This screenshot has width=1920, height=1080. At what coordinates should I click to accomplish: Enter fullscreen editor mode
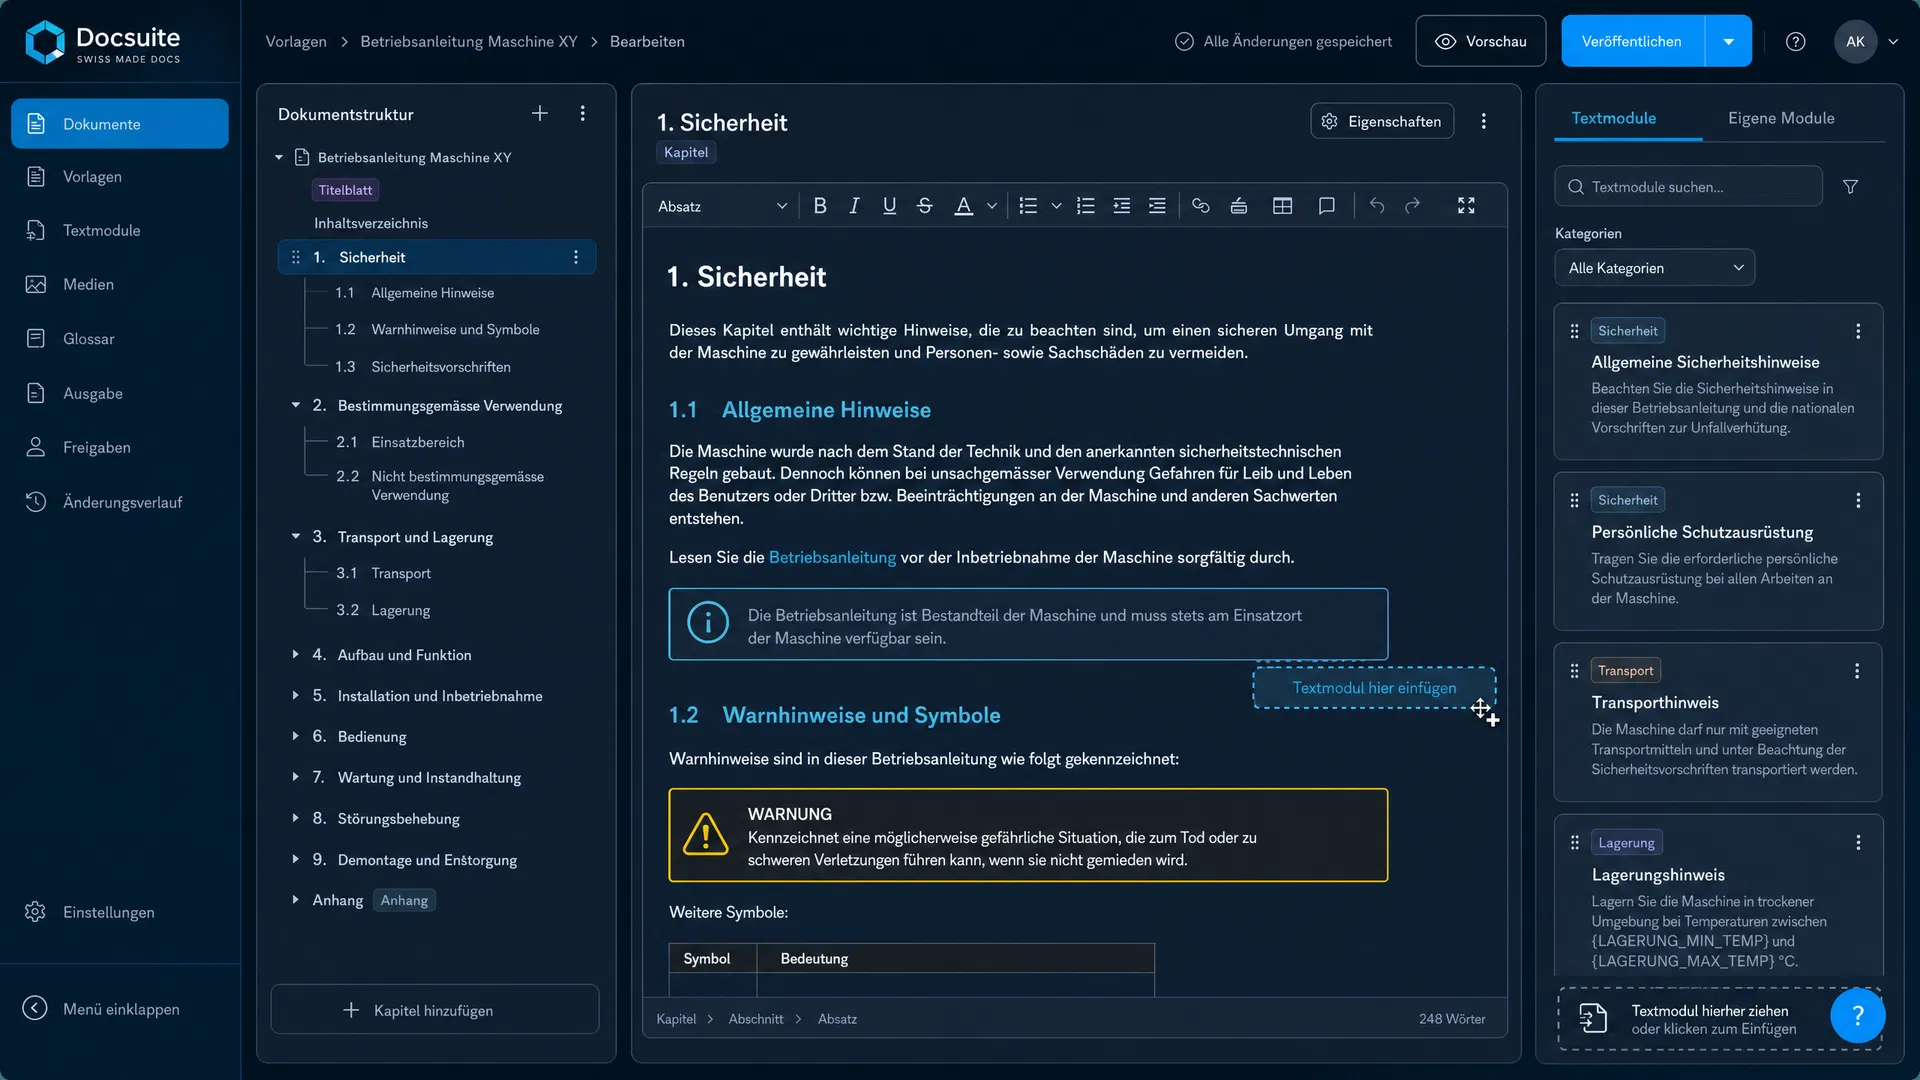click(1466, 206)
